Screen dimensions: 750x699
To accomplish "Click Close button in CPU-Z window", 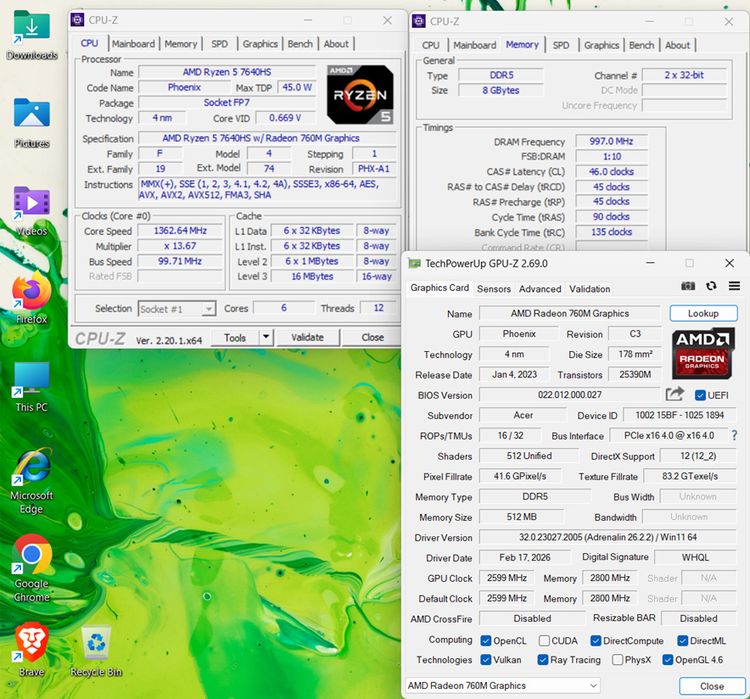I will pos(373,337).
